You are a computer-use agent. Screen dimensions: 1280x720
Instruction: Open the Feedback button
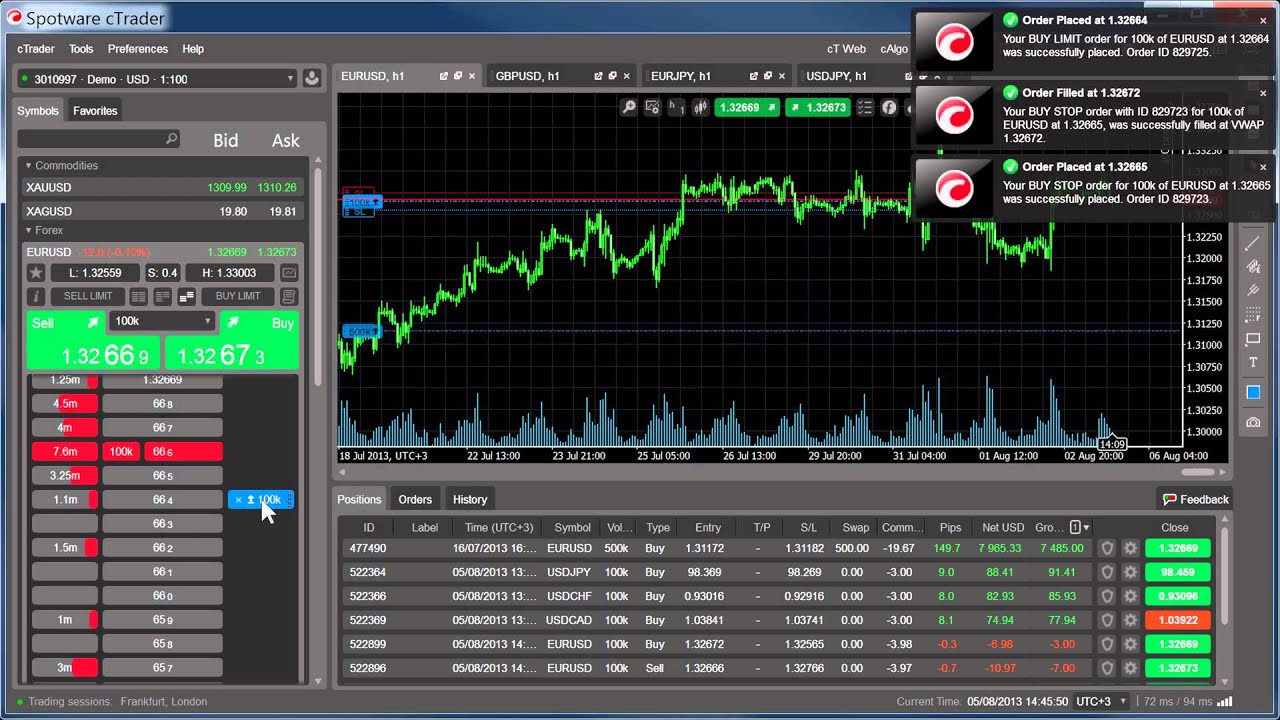pos(1195,499)
